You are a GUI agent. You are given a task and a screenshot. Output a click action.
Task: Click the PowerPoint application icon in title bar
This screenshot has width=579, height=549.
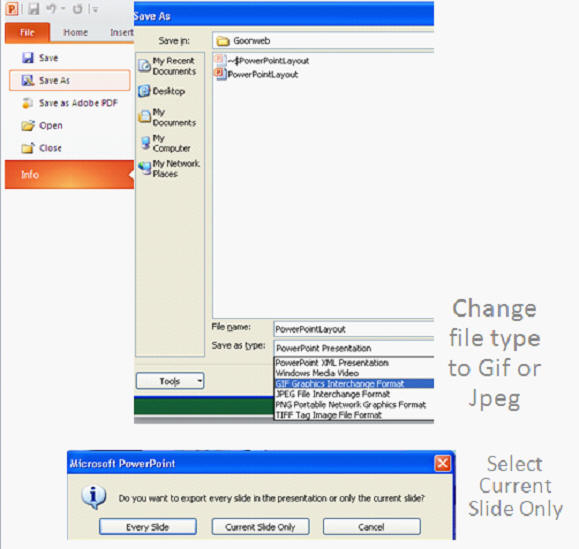12,9
